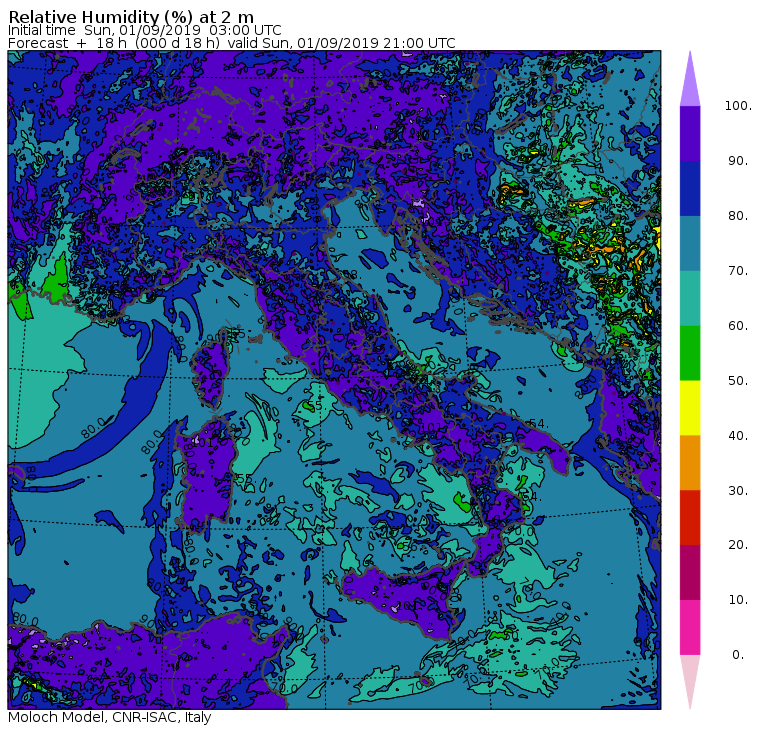The image size is (760, 731).
Task: Click the "30." colorbar label
Action: 738,491
